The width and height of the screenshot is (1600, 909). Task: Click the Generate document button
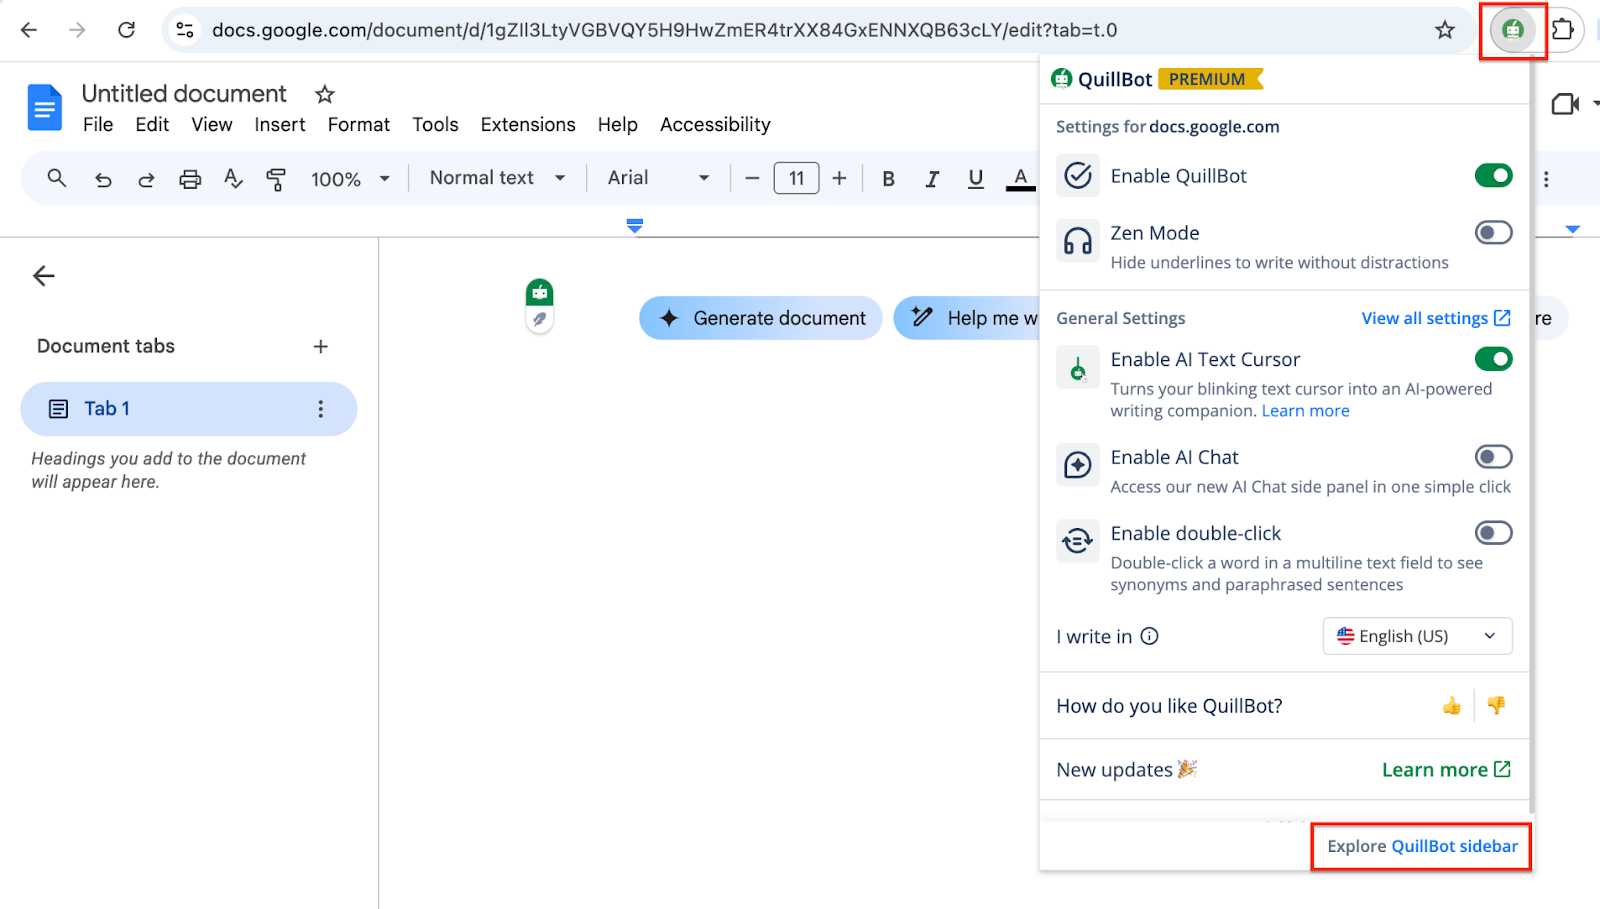[x=761, y=318]
